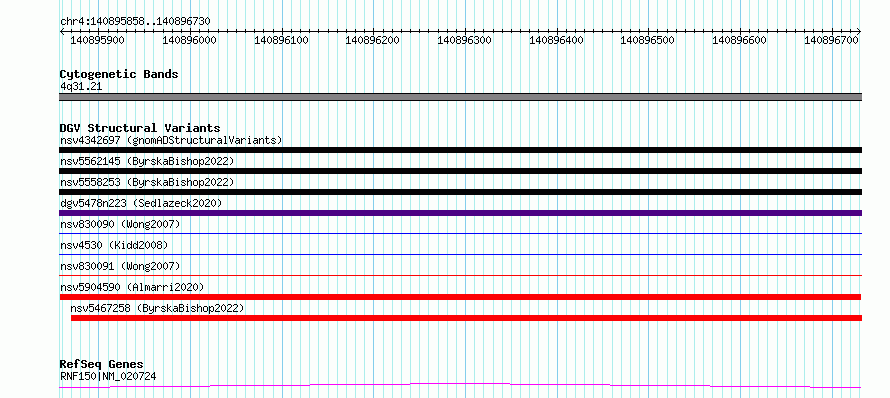The width and height of the screenshot is (890, 398).
Task: Open nsv5562145 ByrskaBishop2022 variant label
Action: (x=147, y=161)
